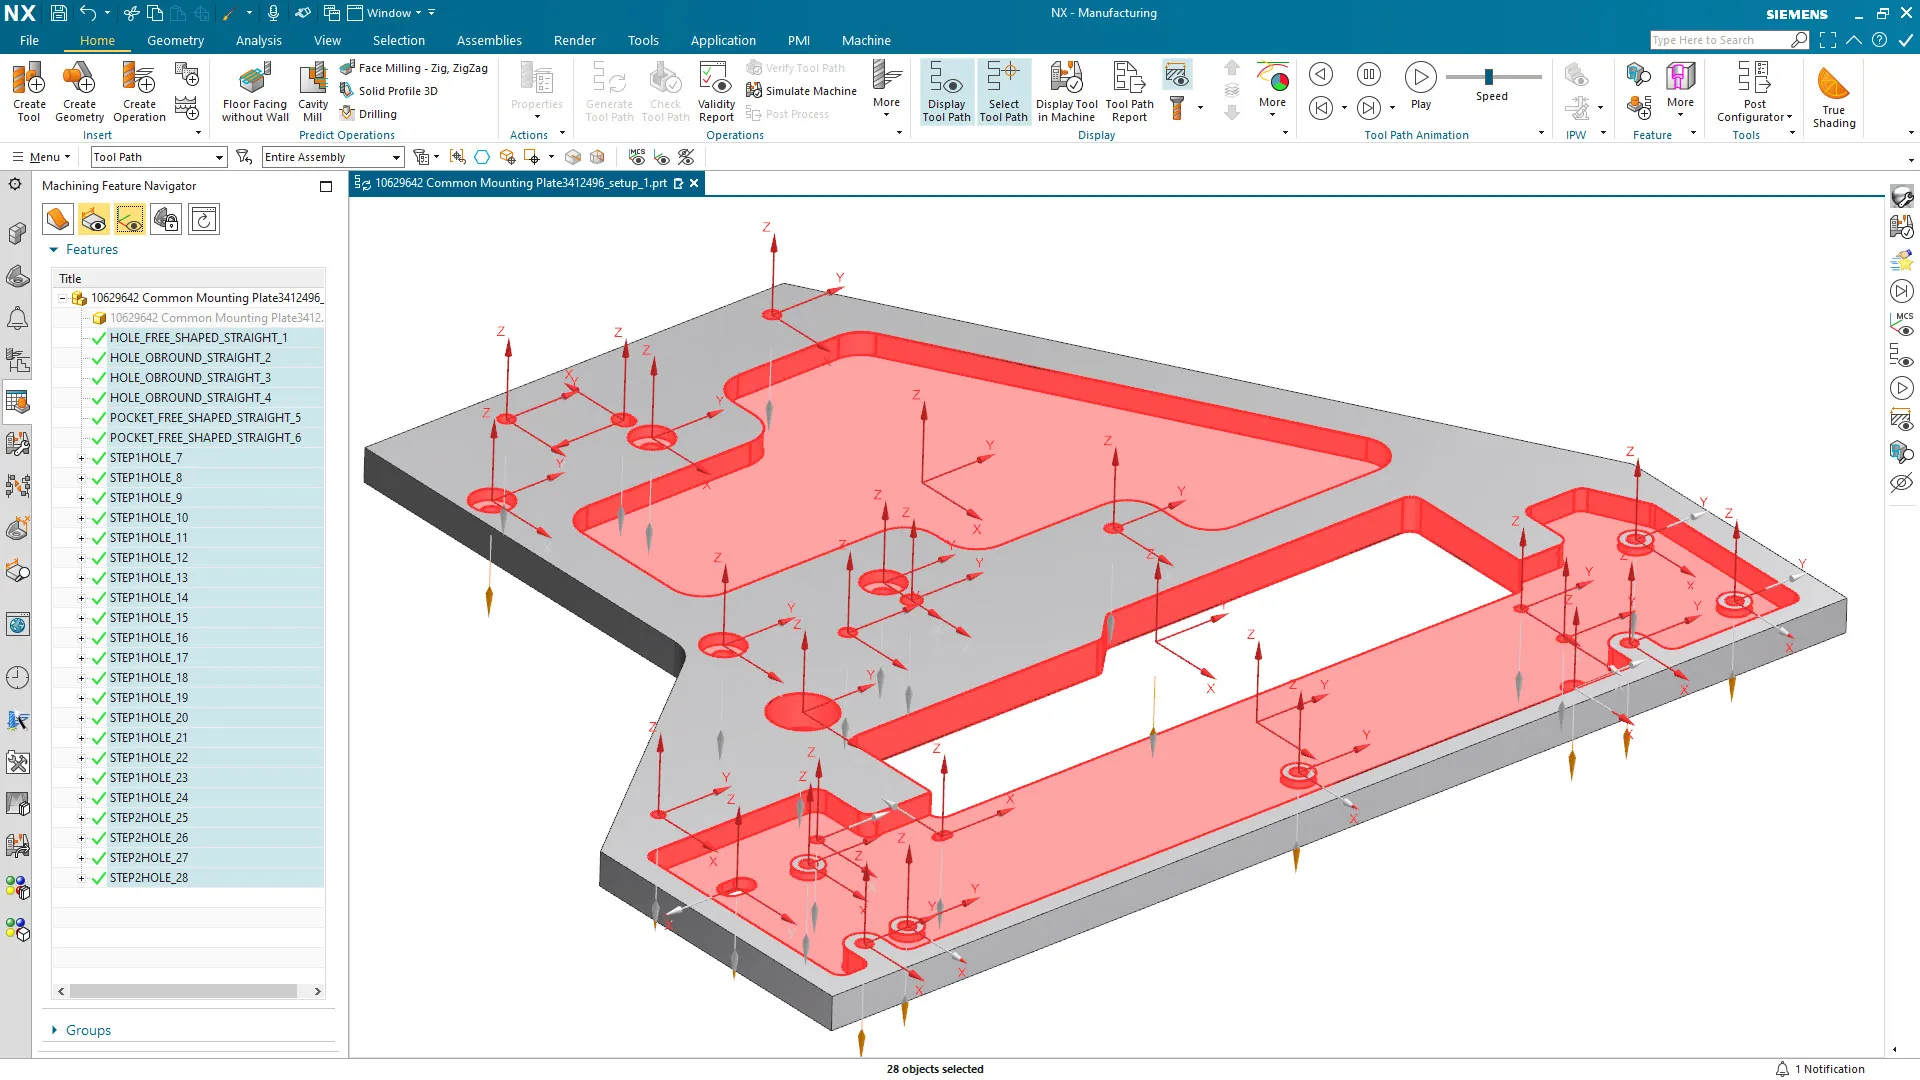Toggle Select Tool Path button
This screenshot has width=1920, height=1080.
tap(1003, 79)
